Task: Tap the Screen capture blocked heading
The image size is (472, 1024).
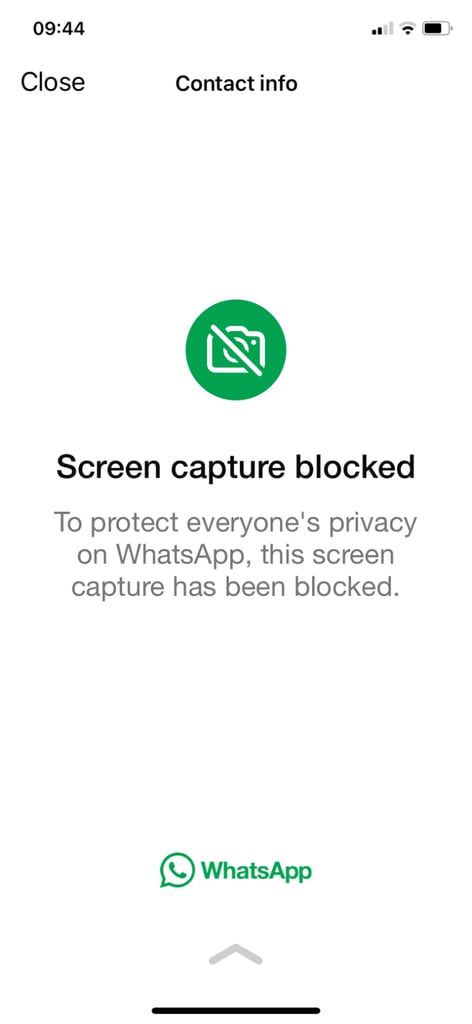Action: [236, 467]
